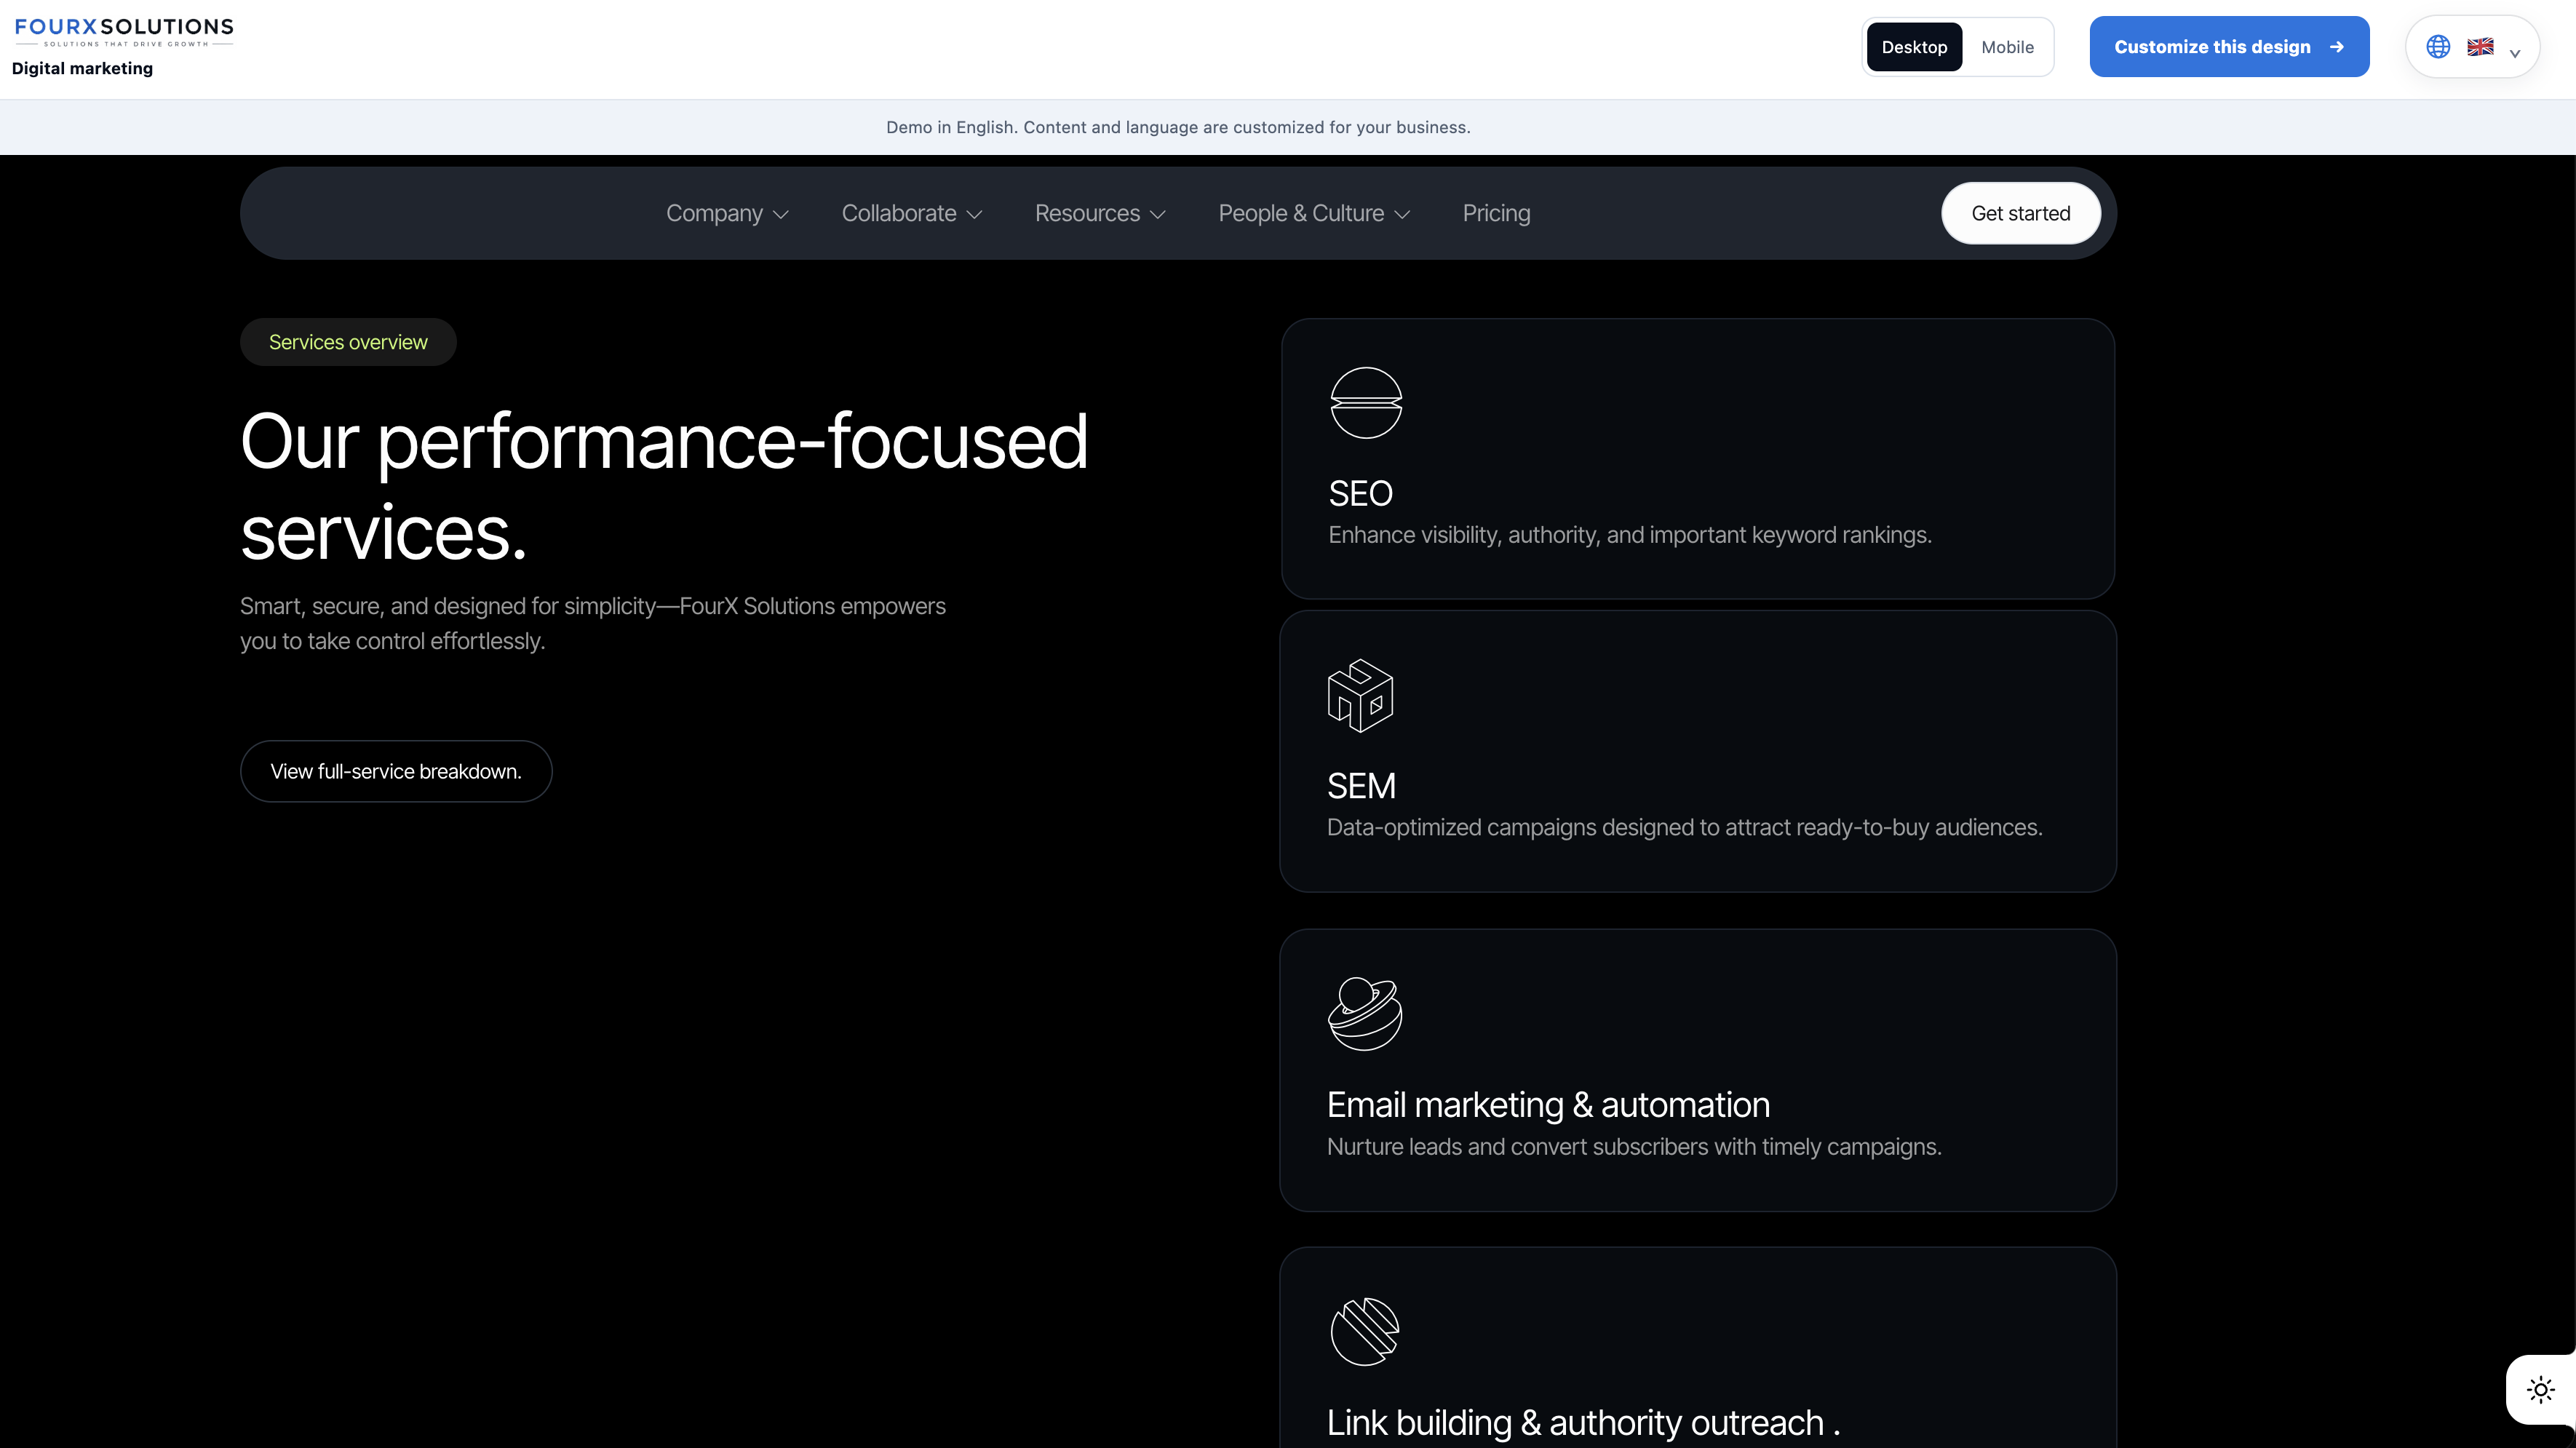Switch preview to Desktop view

[1914, 47]
